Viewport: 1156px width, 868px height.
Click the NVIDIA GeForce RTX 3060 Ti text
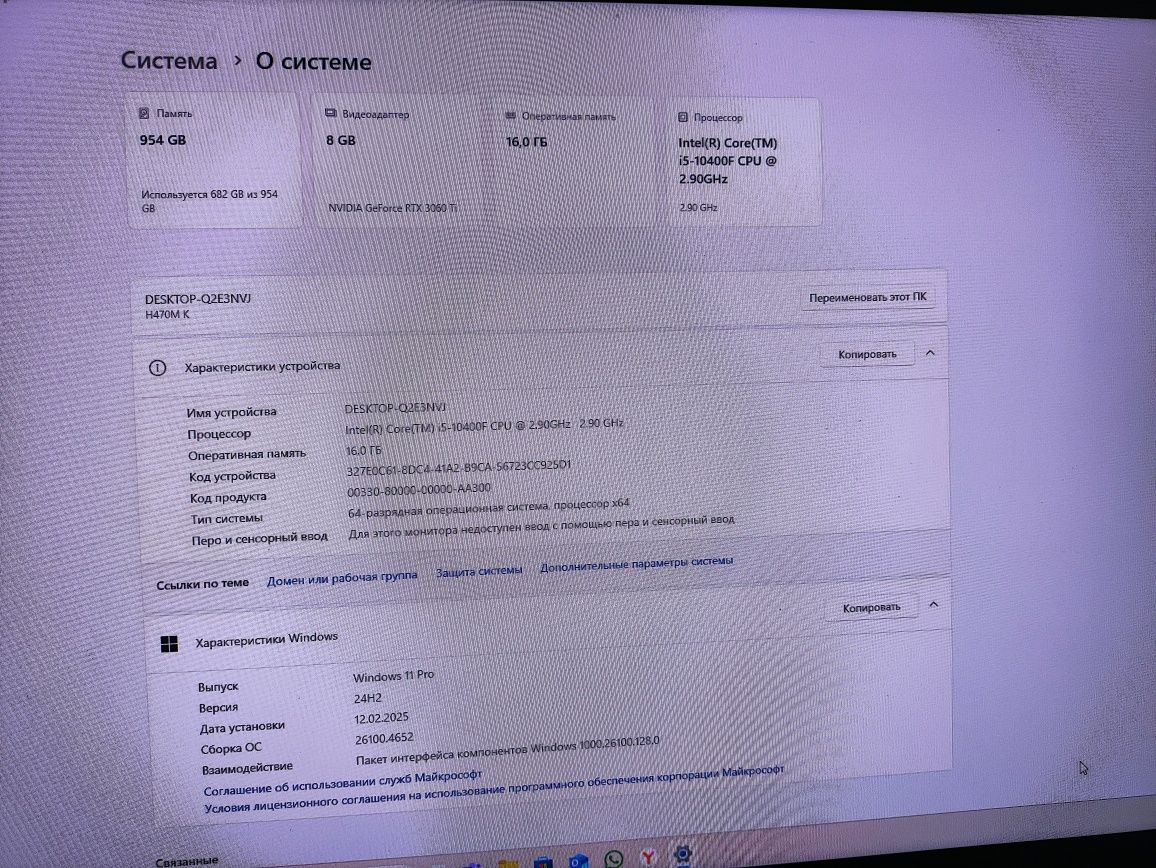393,208
